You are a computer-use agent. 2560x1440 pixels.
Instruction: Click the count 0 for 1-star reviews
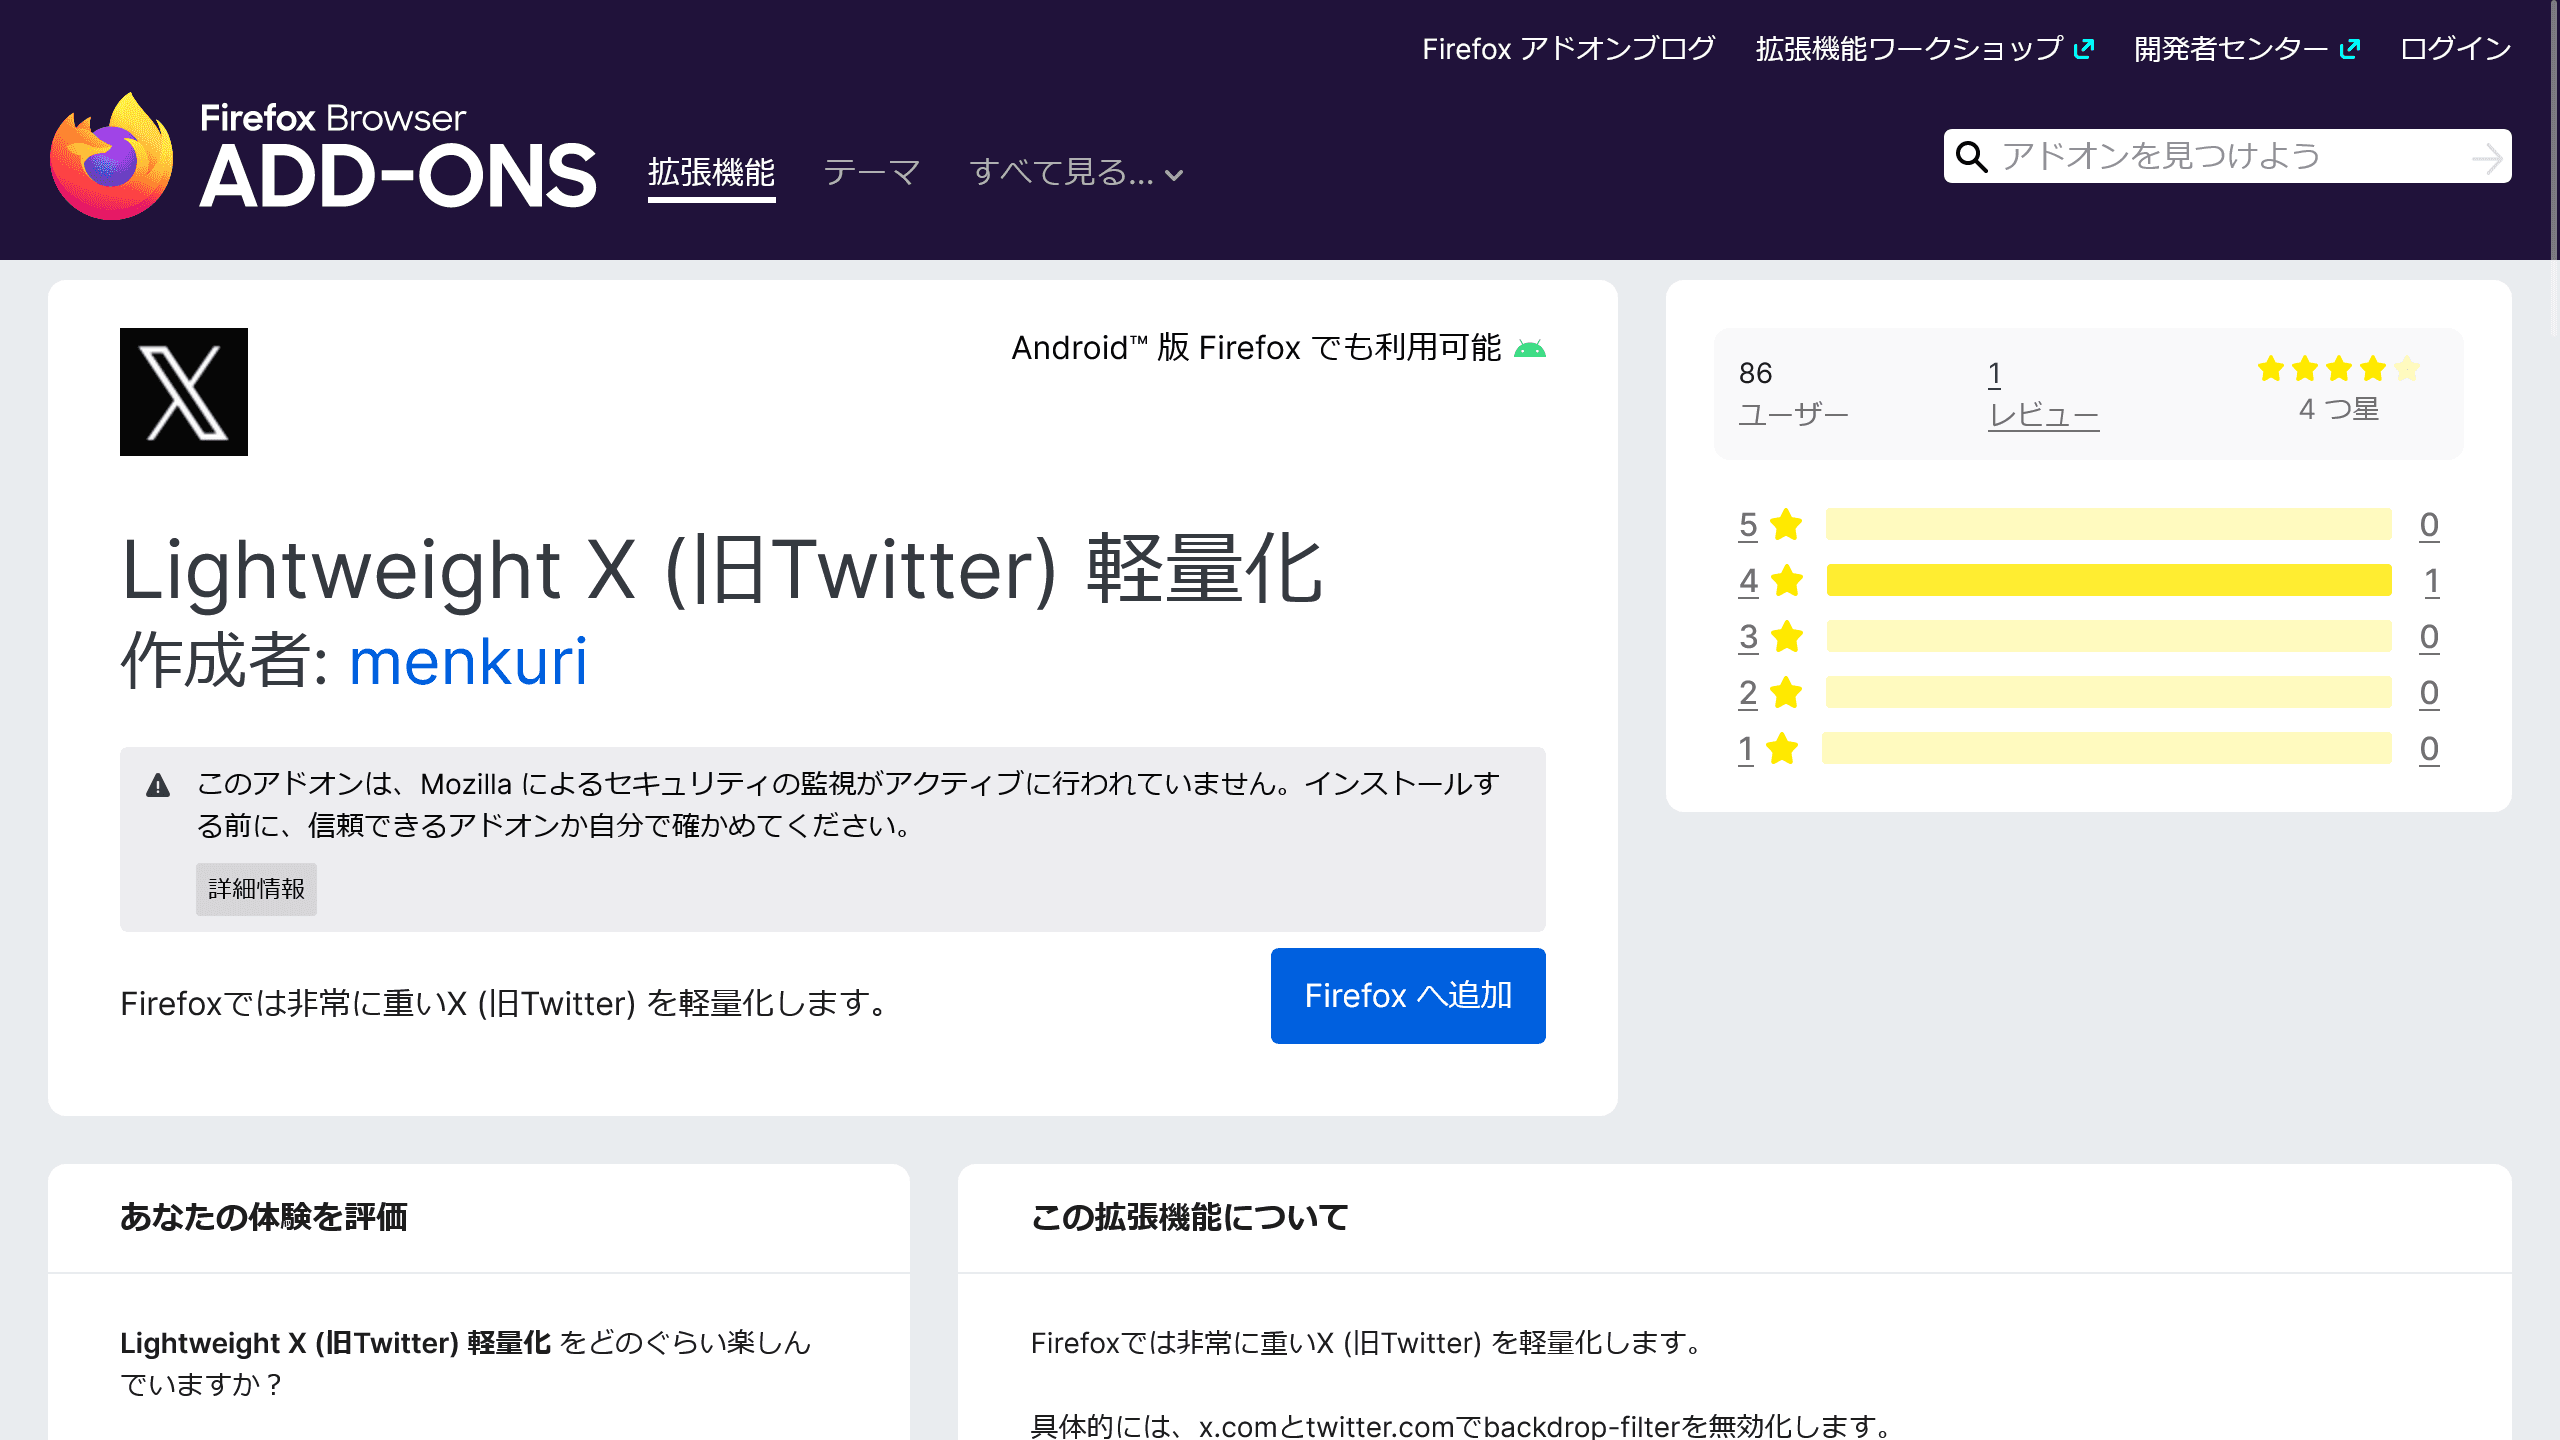point(2429,749)
